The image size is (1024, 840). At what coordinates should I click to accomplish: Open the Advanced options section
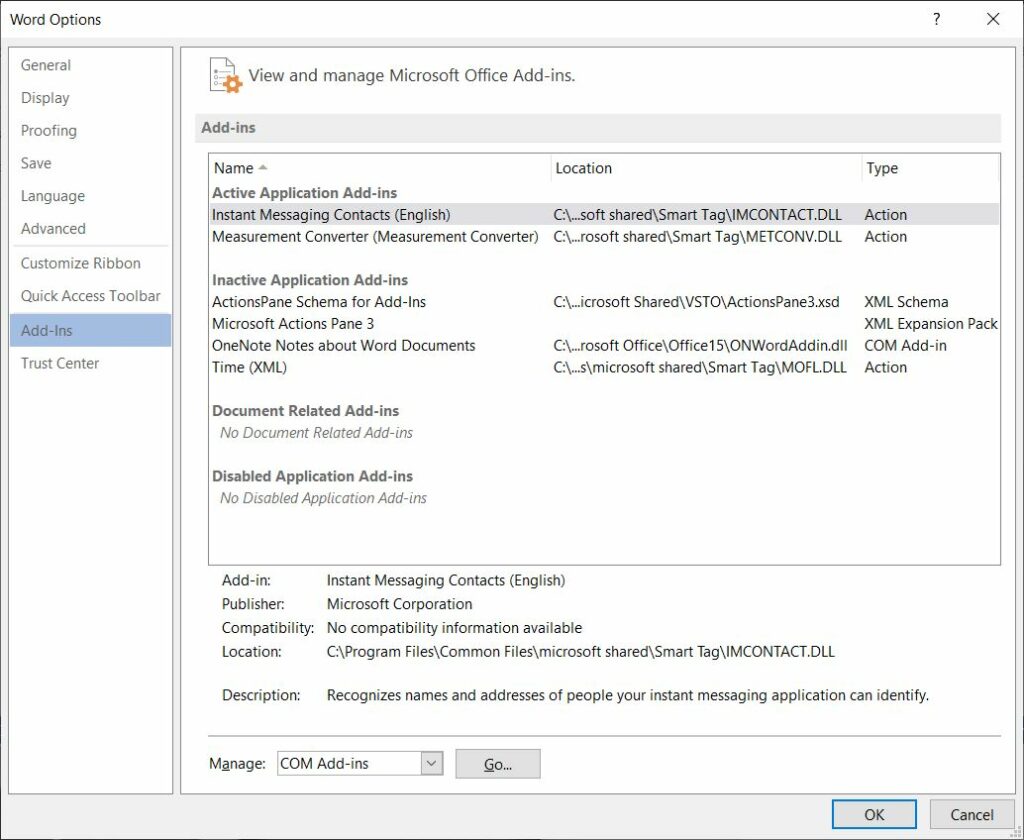click(x=54, y=228)
